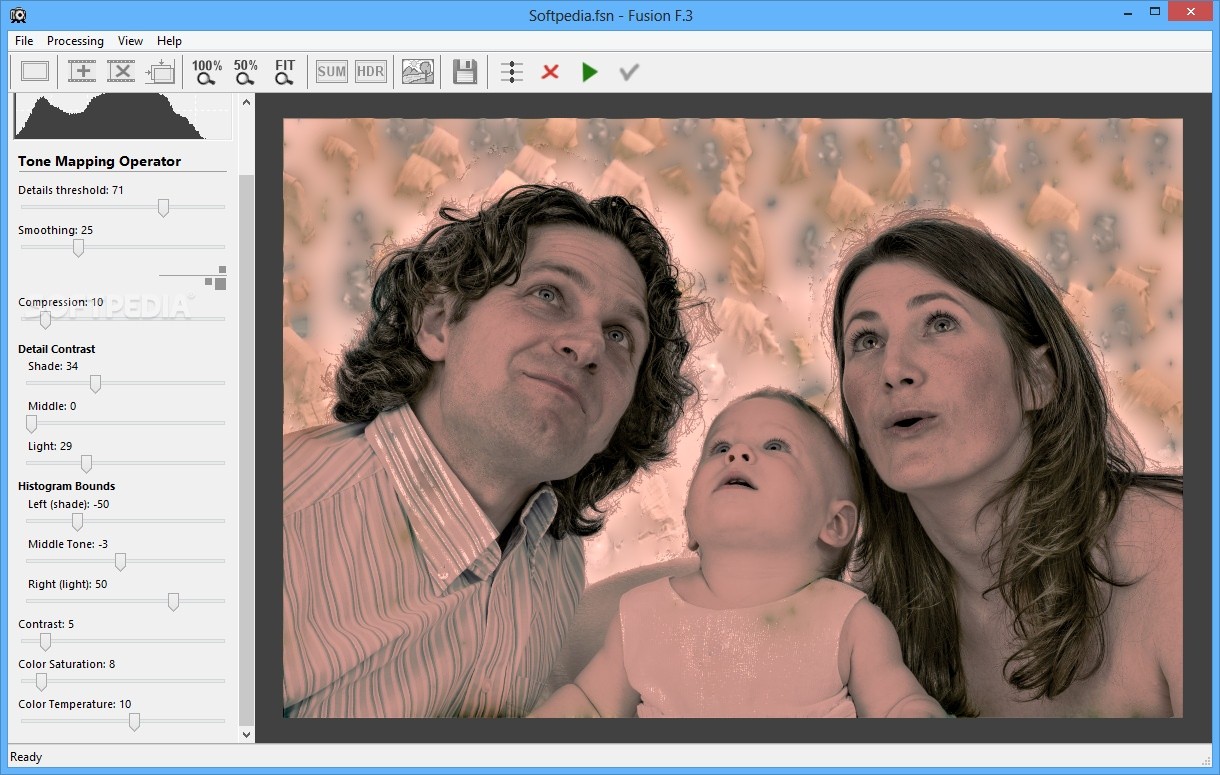Viewport: 1220px width, 775px height.
Task: Click the Left (shade) bounds slider handle
Action: (77, 521)
